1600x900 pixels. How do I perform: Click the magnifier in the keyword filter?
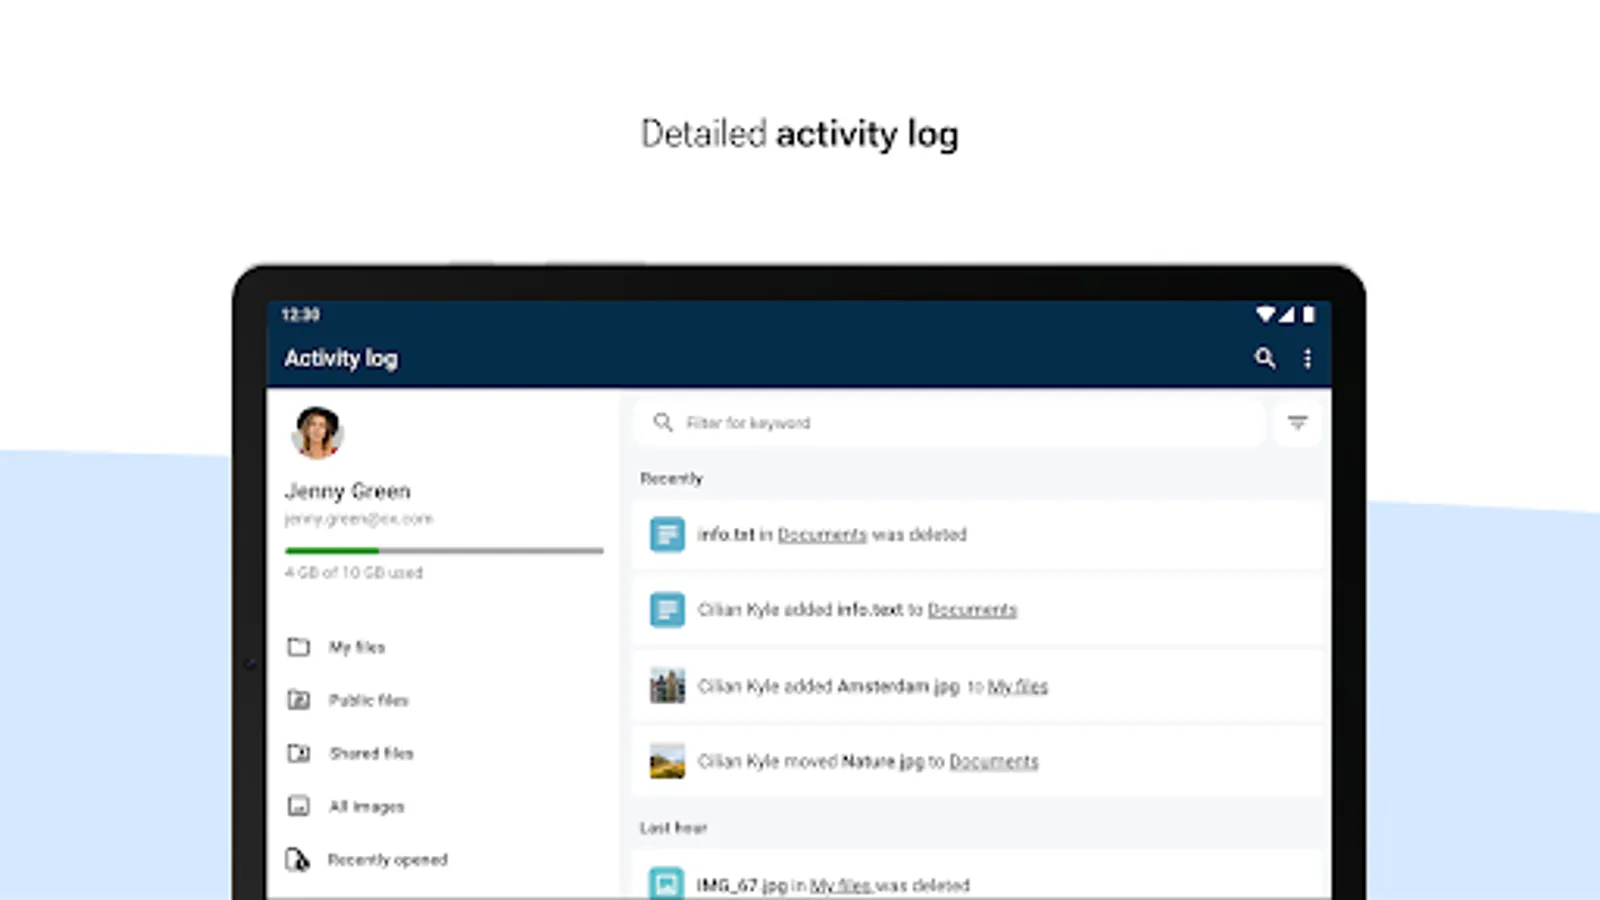pos(663,423)
